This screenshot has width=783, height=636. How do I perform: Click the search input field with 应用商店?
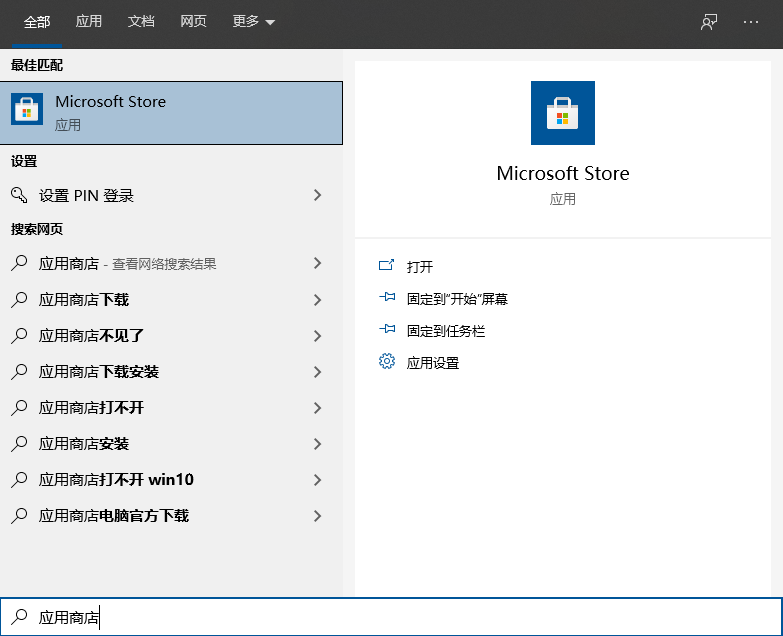pos(392,617)
